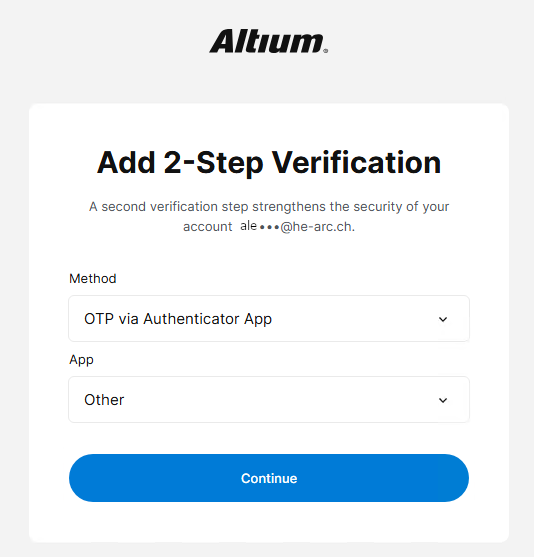The width and height of the screenshot is (534, 557).
Task: Select the OTP via Authenticator App text
Action: click(x=178, y=319)
